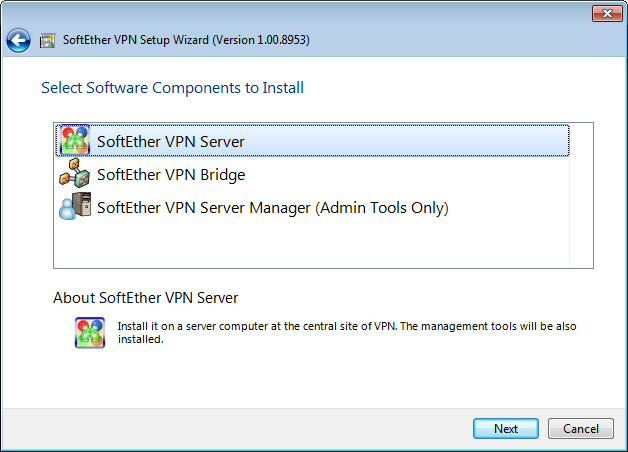
Task: Select SoftEther VPN Server list entry text
Action: tap(171, 142)
